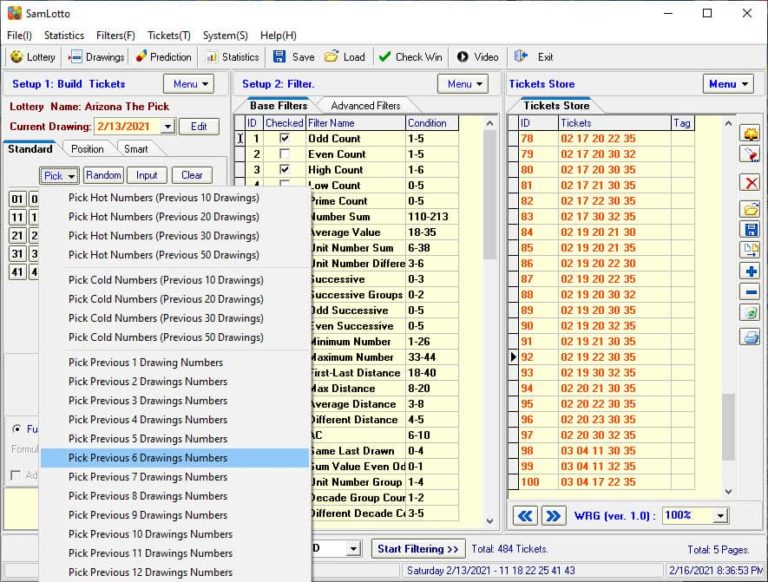Open the Setup 1 Build Tickets Menu dropdown
Image resolution: width=768 pixels, height=582 pixels.
[189, 84]
